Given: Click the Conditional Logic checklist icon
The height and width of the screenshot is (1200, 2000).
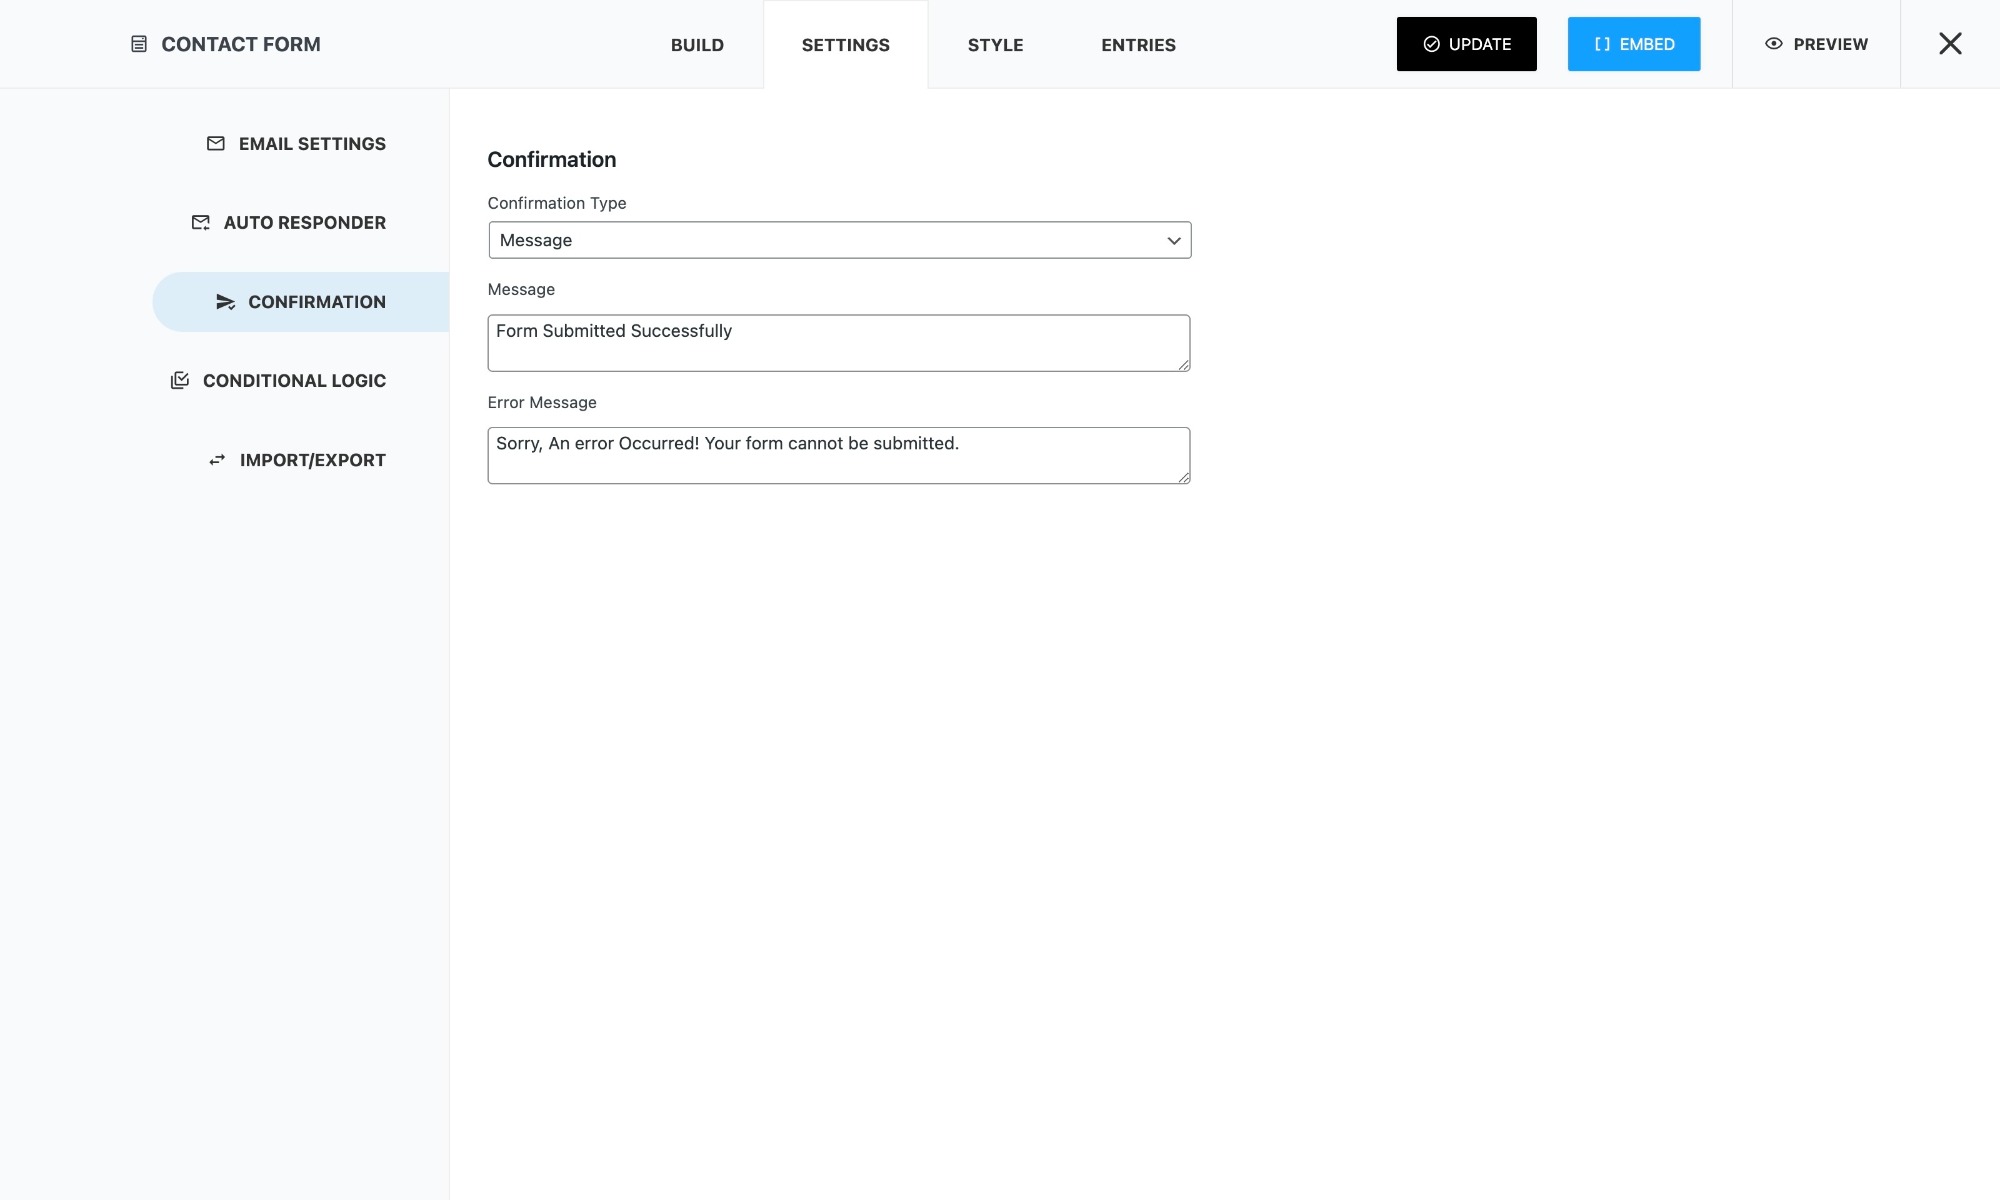Looking at the screenshot, I should pos(180,380).
